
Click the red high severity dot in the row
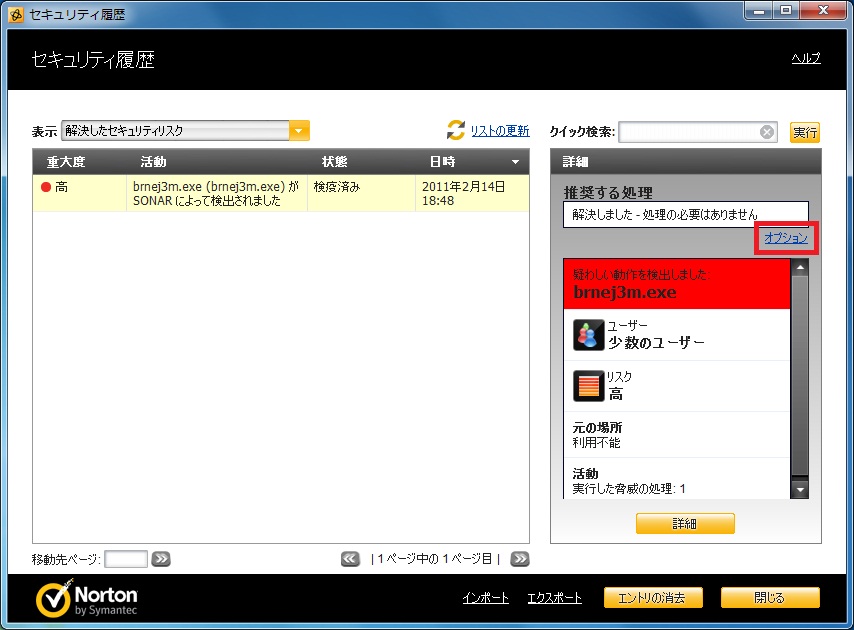coord(46,187)
